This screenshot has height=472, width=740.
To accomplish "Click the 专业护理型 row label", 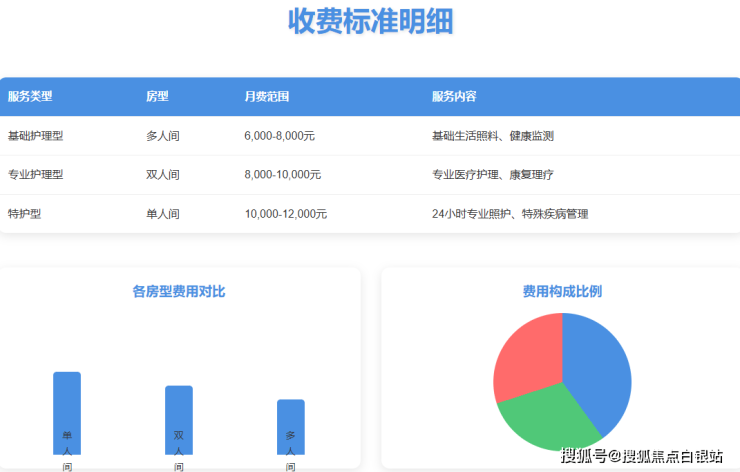I will tap(35, 175).
